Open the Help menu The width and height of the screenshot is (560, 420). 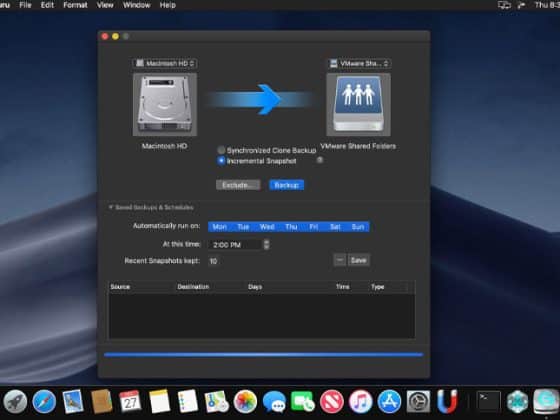[x=168, y=5]
